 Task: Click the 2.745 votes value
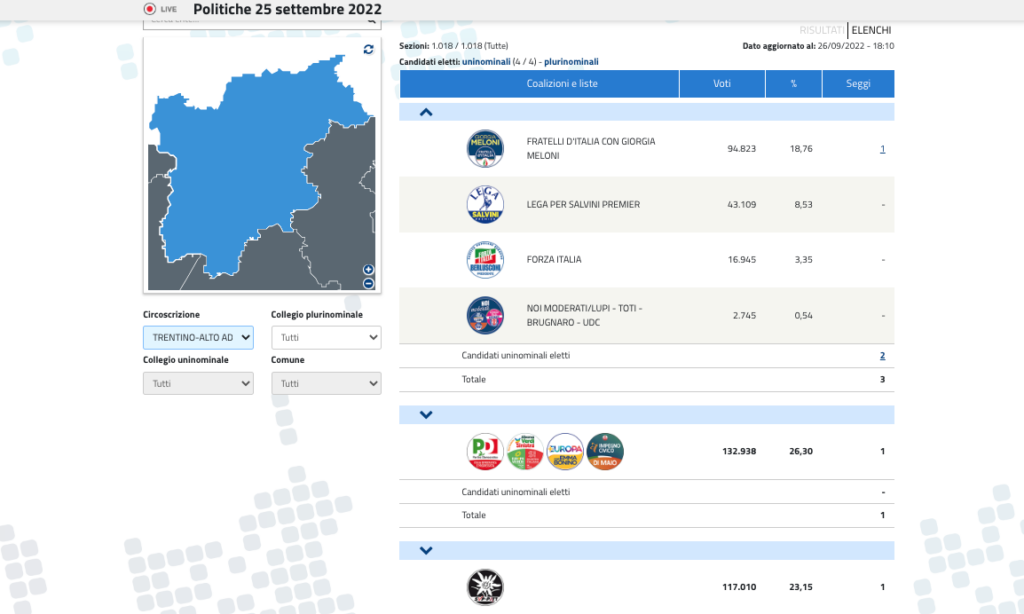pyautogui.click(x=744, y=315)
